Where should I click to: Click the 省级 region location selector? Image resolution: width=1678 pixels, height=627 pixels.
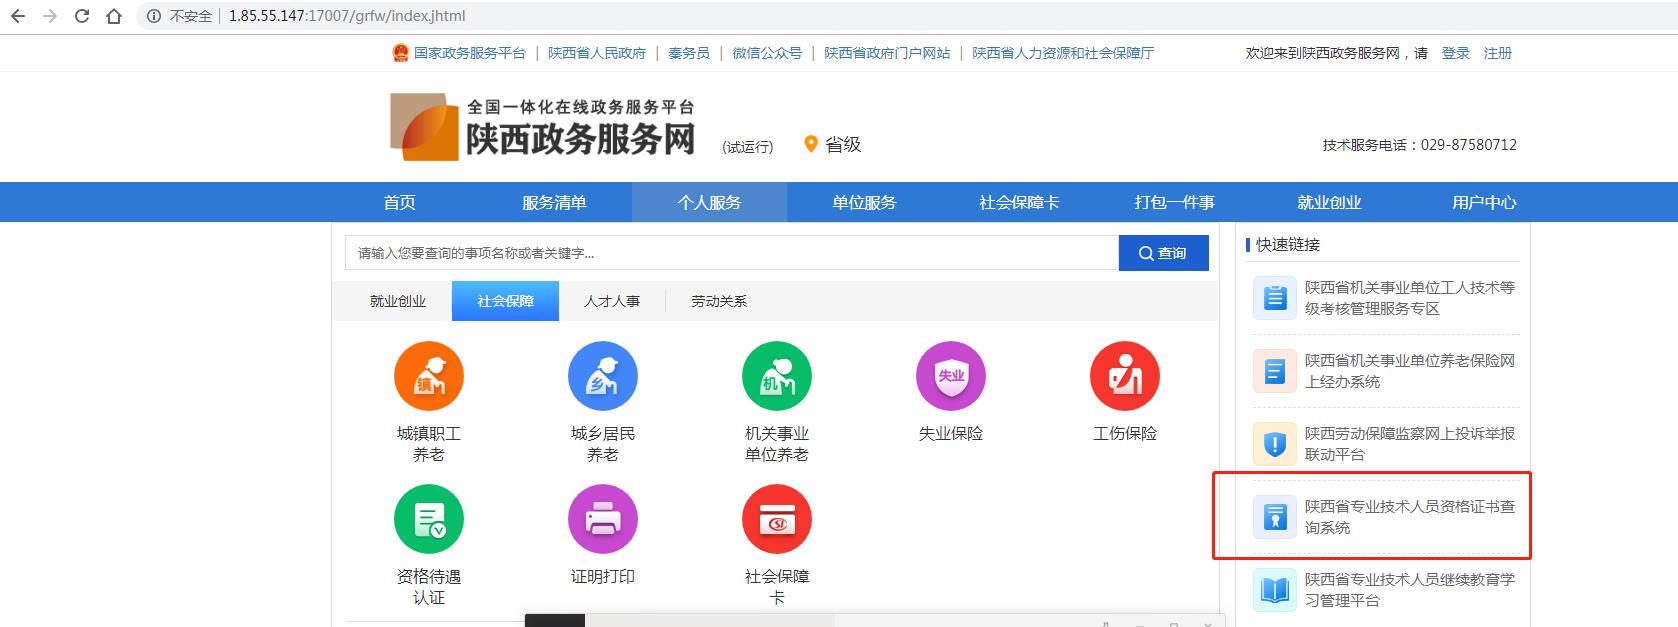coord(833,145)
